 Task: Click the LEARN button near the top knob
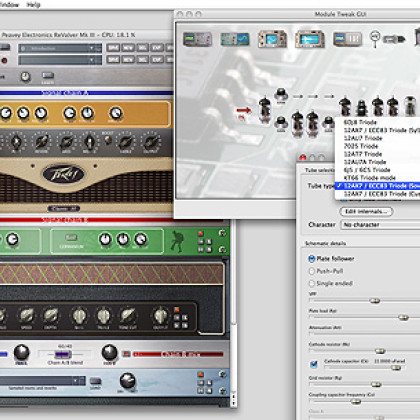[48, 75]
